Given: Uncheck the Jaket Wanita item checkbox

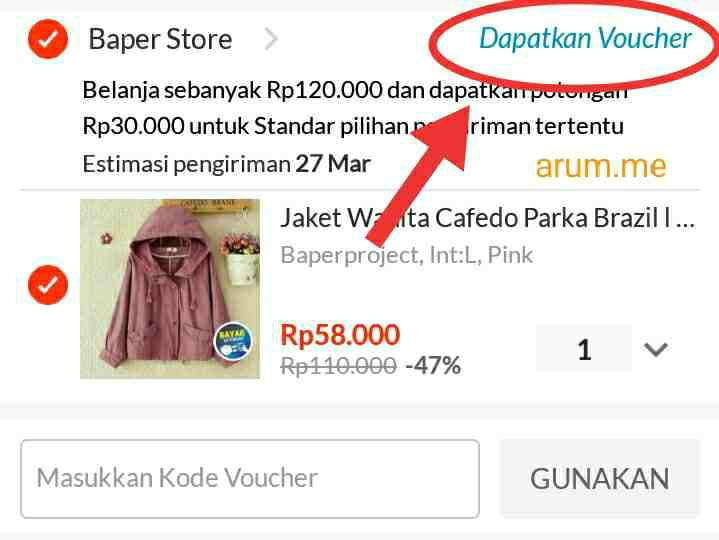Looking at the screenshot, I should [48, 285].
